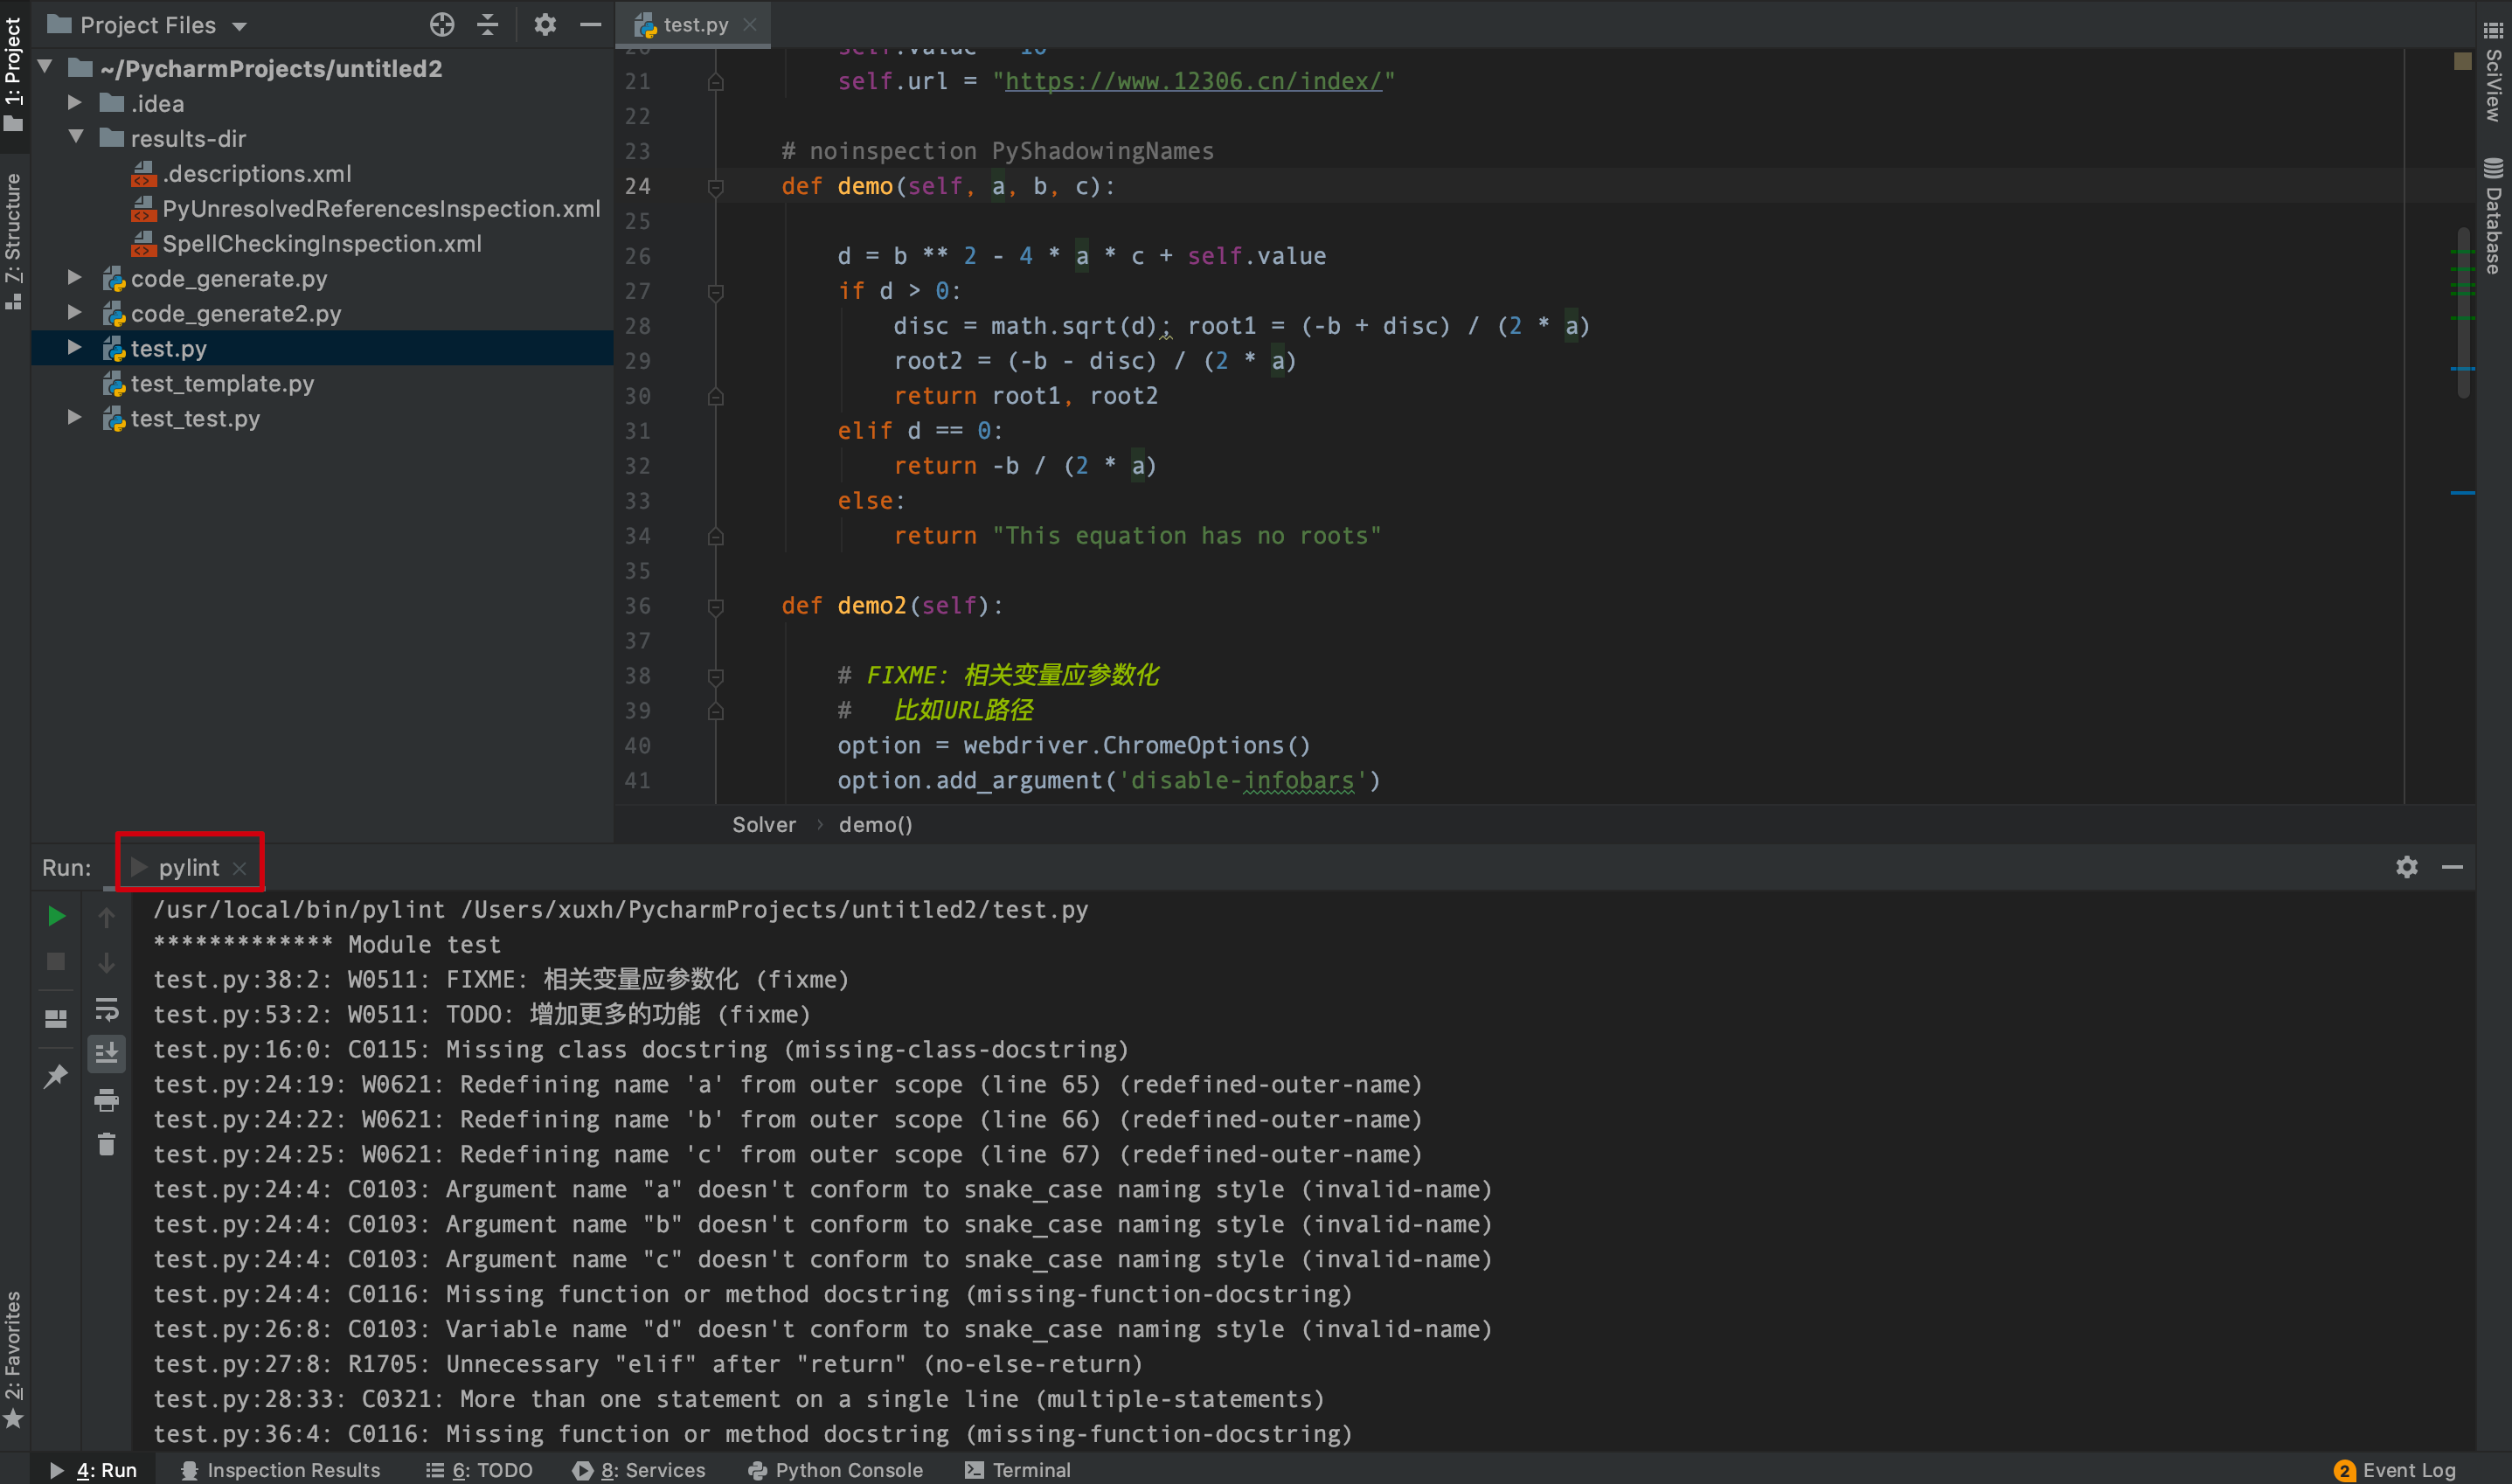This screenshot has height=1484, width=2512.
Task: Open the 2: Favorites side tab
Action: click(13, 1360)
